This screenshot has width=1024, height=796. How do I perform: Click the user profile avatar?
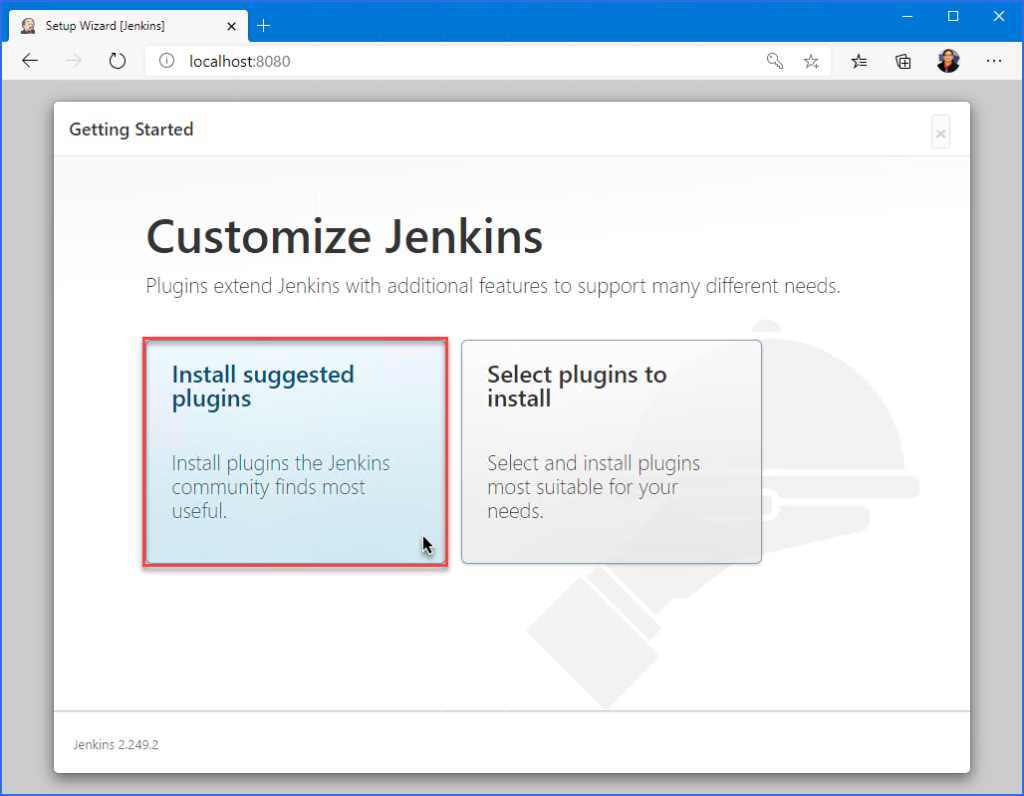[x=948, y=61]
